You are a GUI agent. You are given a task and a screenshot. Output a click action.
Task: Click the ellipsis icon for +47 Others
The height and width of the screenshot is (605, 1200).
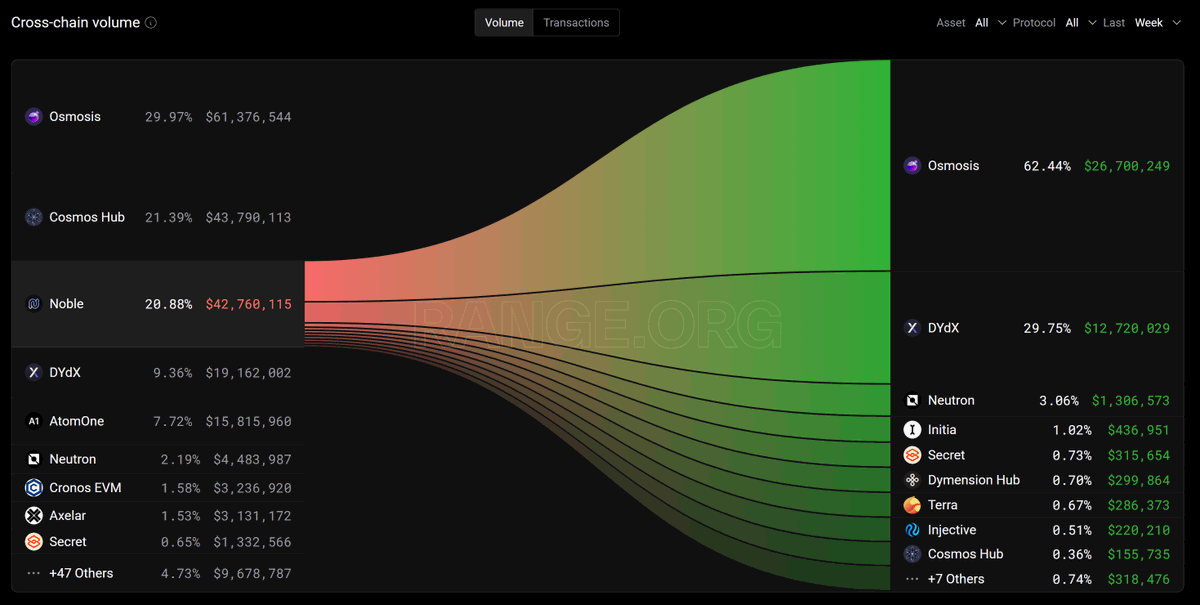point(33,573)
